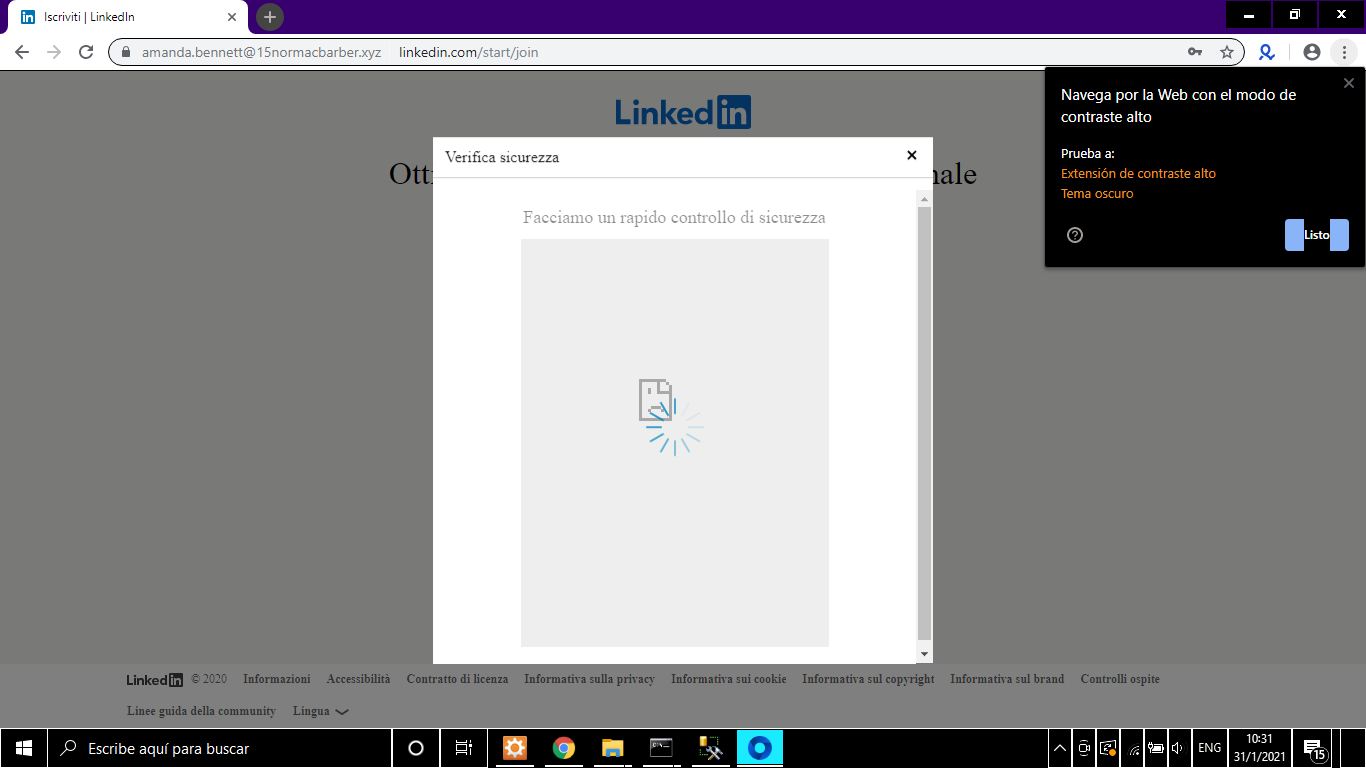Viewport: 1366px width, 768px height.
Task: Click the help question mark icon
Action: [x=1075, y=235]
